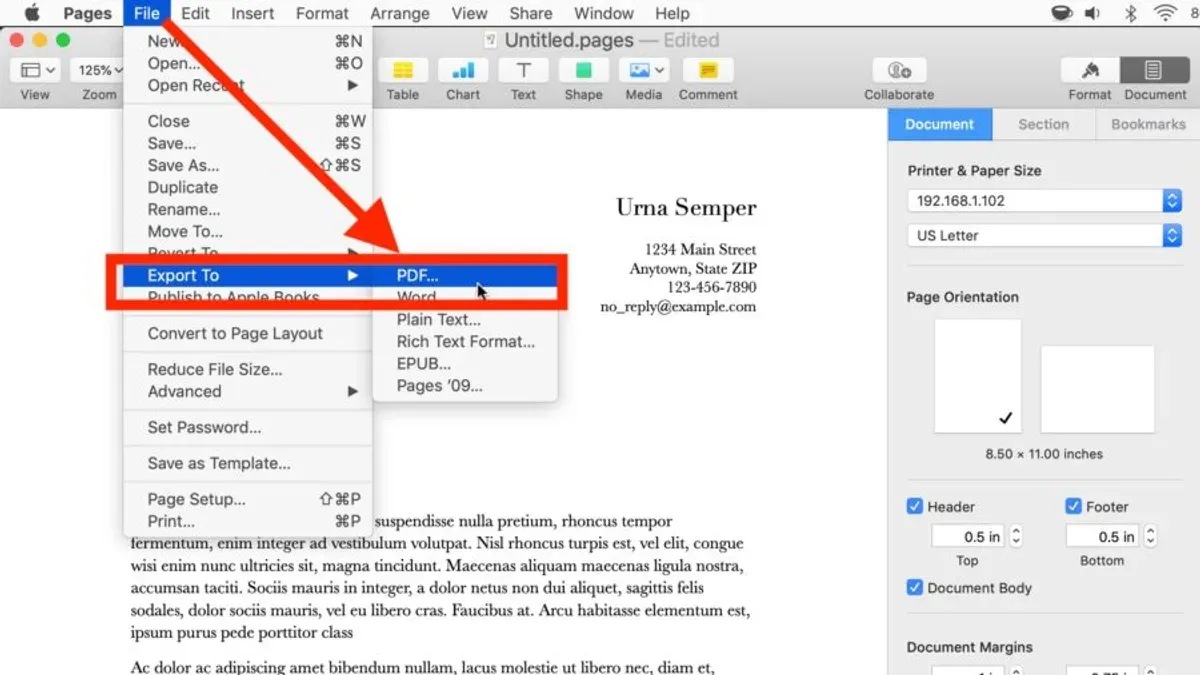Viewport: 1200px width, 675px height.
Task: Open the Format menu
Action: [x=322, y=13]
